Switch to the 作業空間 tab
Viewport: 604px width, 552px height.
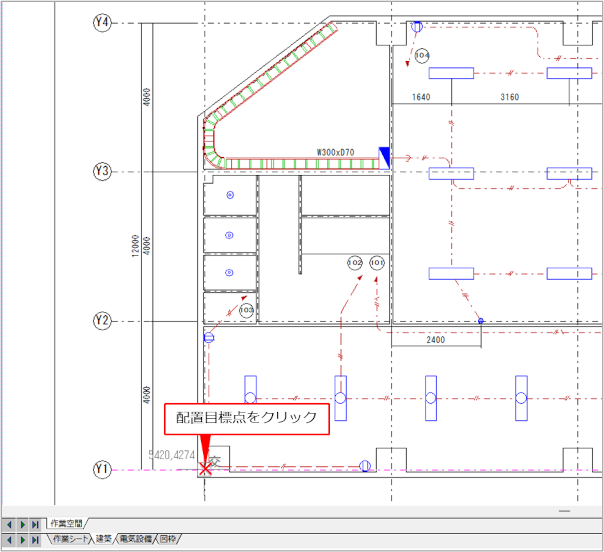click(67, 524)
